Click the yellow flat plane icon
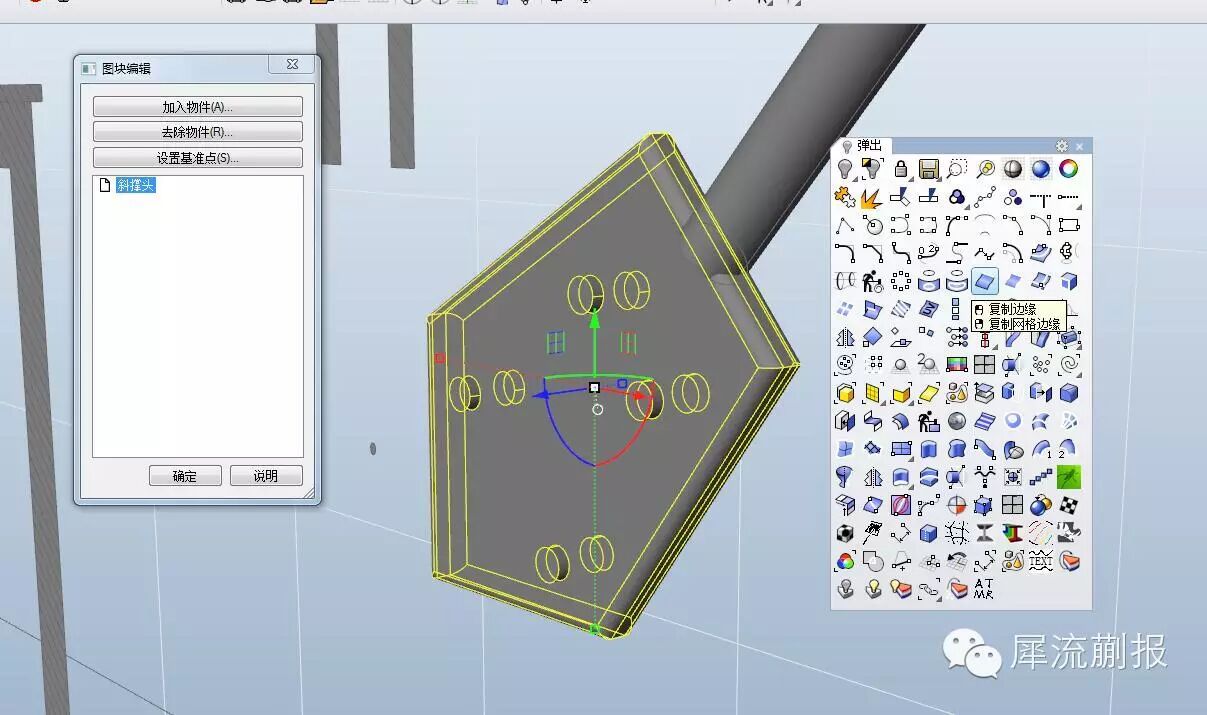The image size is (1207, 715). click(928, 393)
